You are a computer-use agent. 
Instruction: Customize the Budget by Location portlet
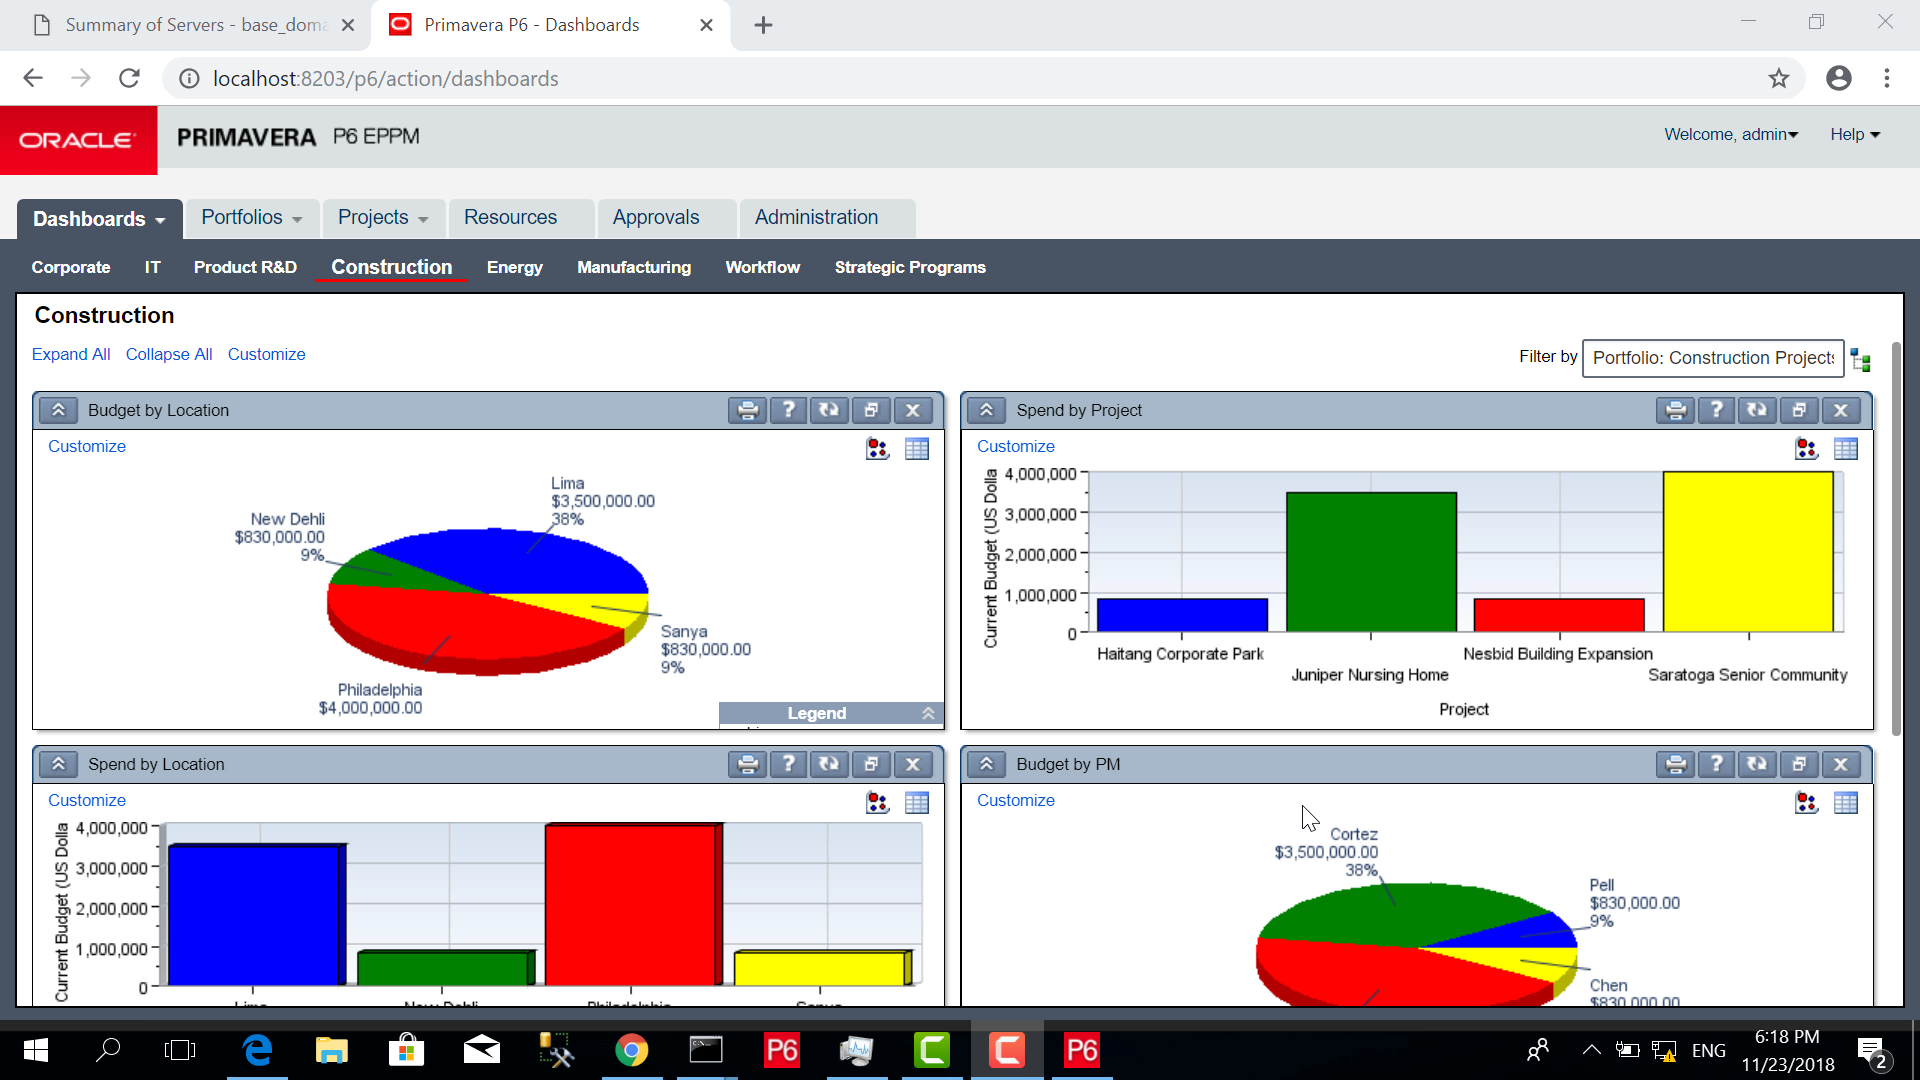coord(87,446)
